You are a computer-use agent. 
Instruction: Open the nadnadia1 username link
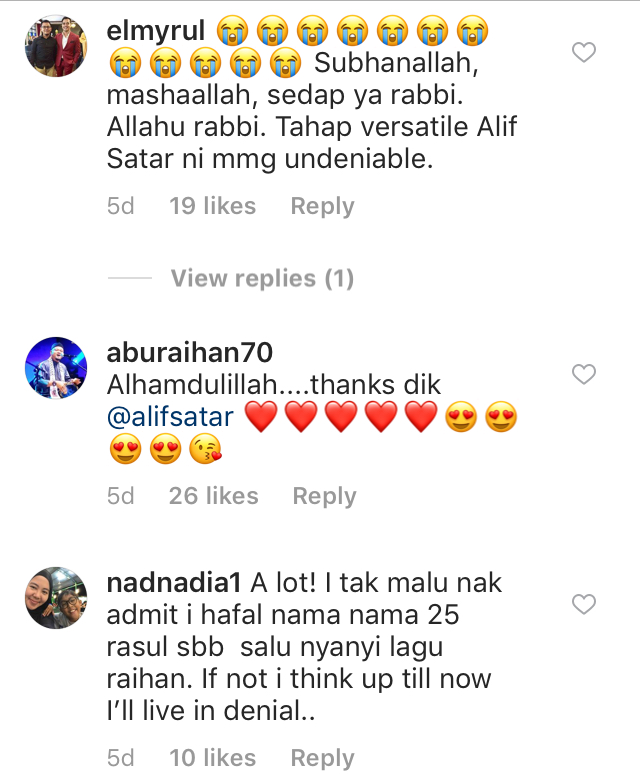174,583
